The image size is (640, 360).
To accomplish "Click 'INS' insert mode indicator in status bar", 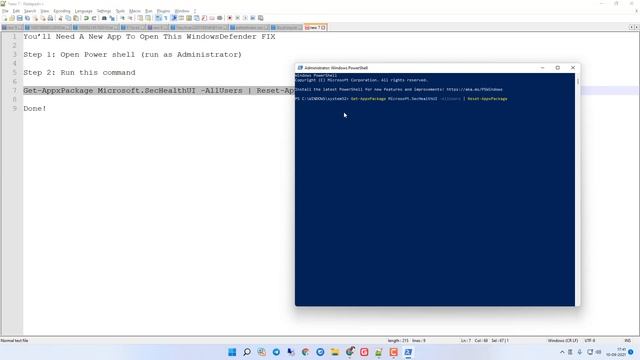I will [627, 340].
